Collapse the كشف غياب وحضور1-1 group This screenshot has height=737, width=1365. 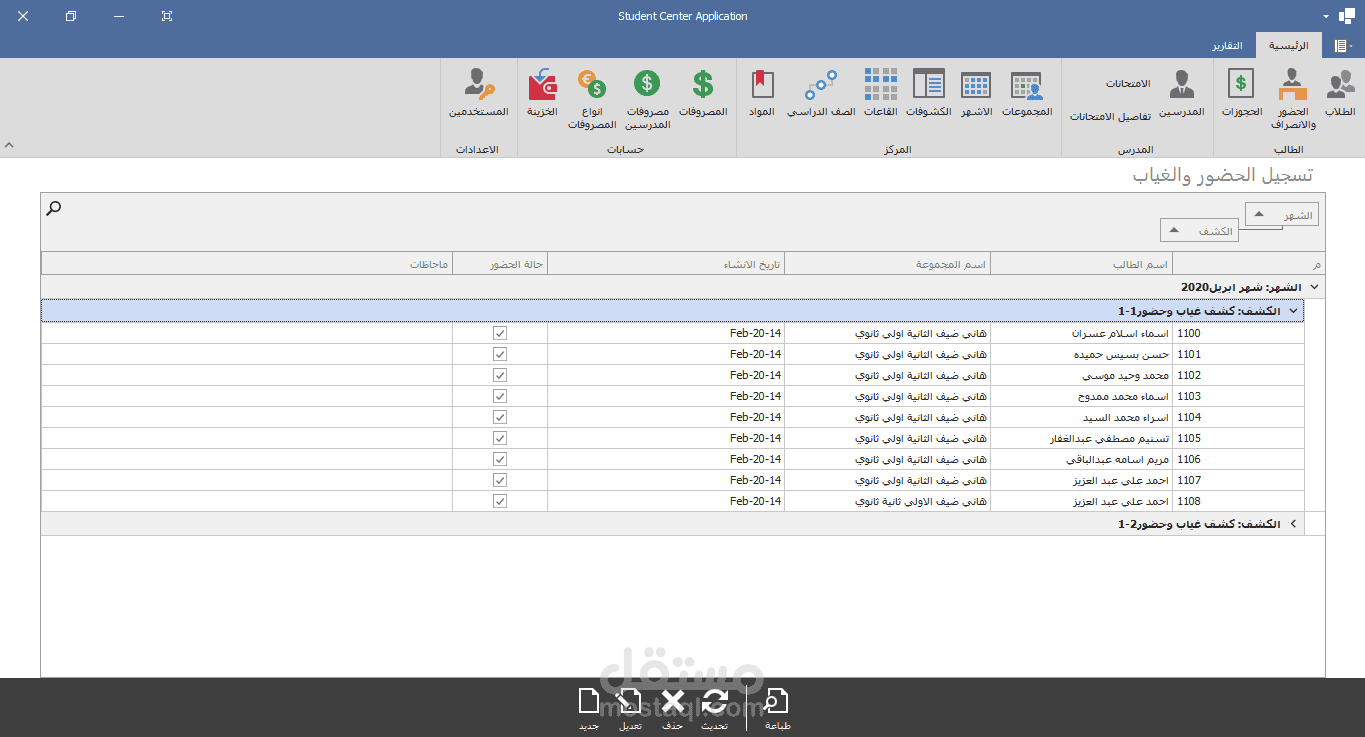(x=1293, y=311)
